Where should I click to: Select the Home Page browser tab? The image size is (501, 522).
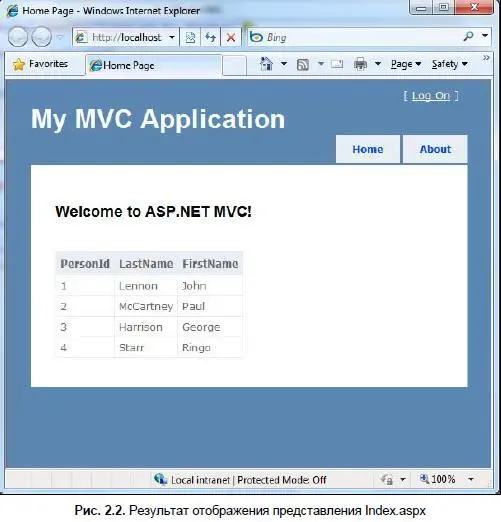[154, 65]
